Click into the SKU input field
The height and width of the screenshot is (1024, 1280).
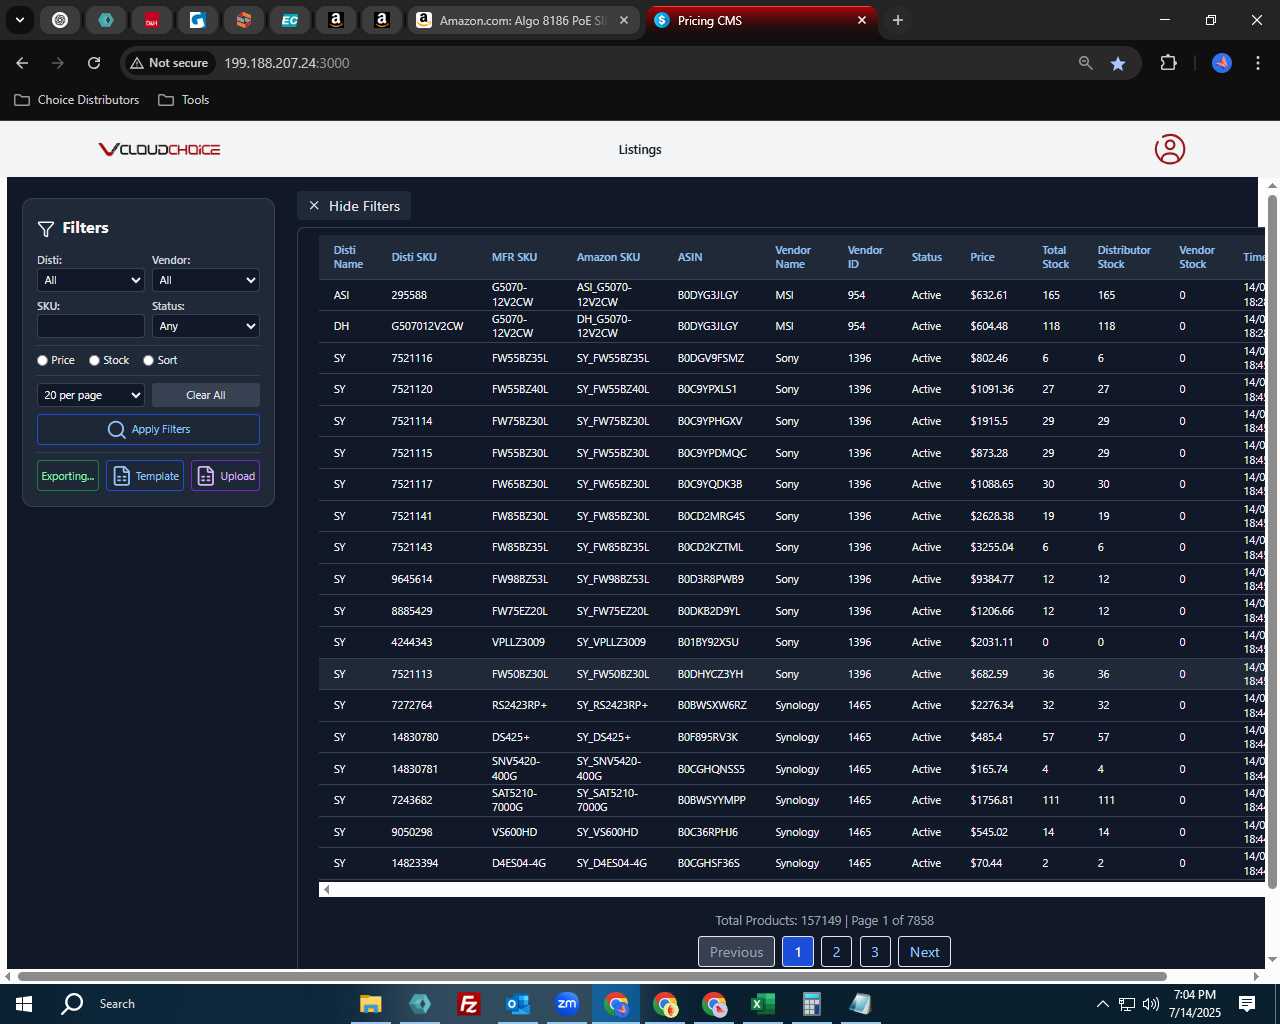(x=91, y=326)
